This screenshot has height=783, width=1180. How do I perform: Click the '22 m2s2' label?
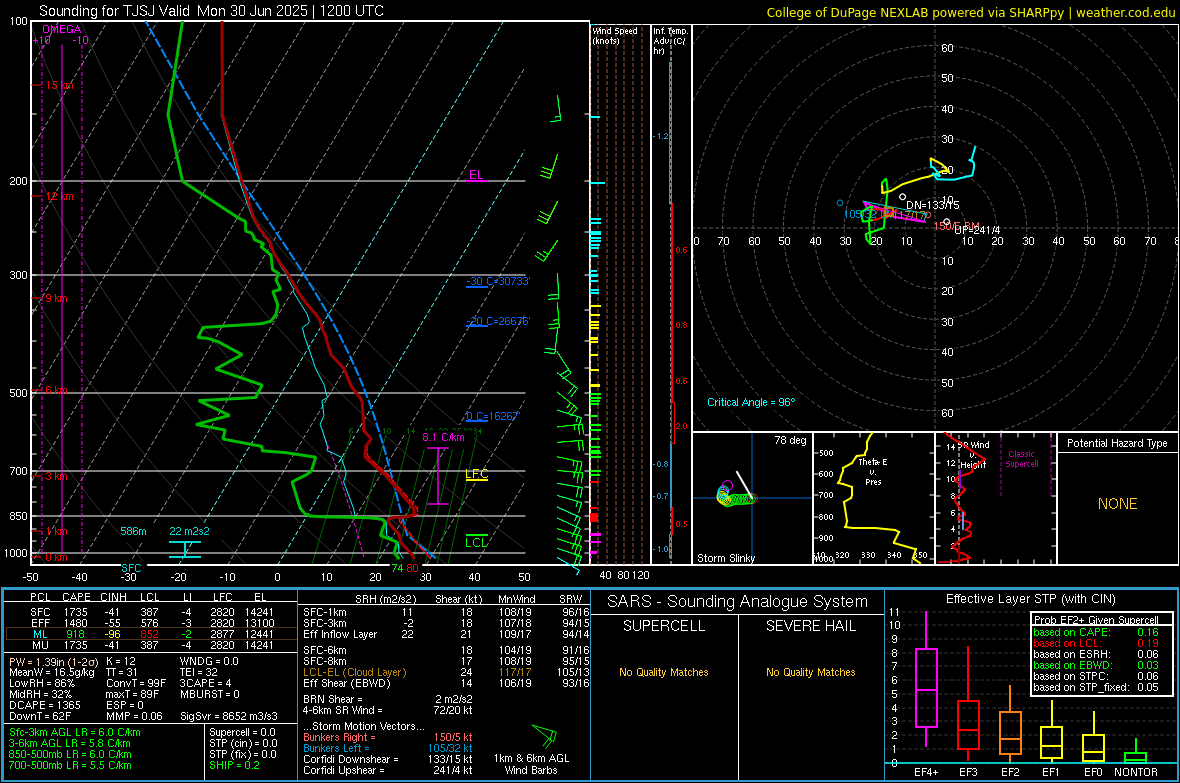point(189,531)
